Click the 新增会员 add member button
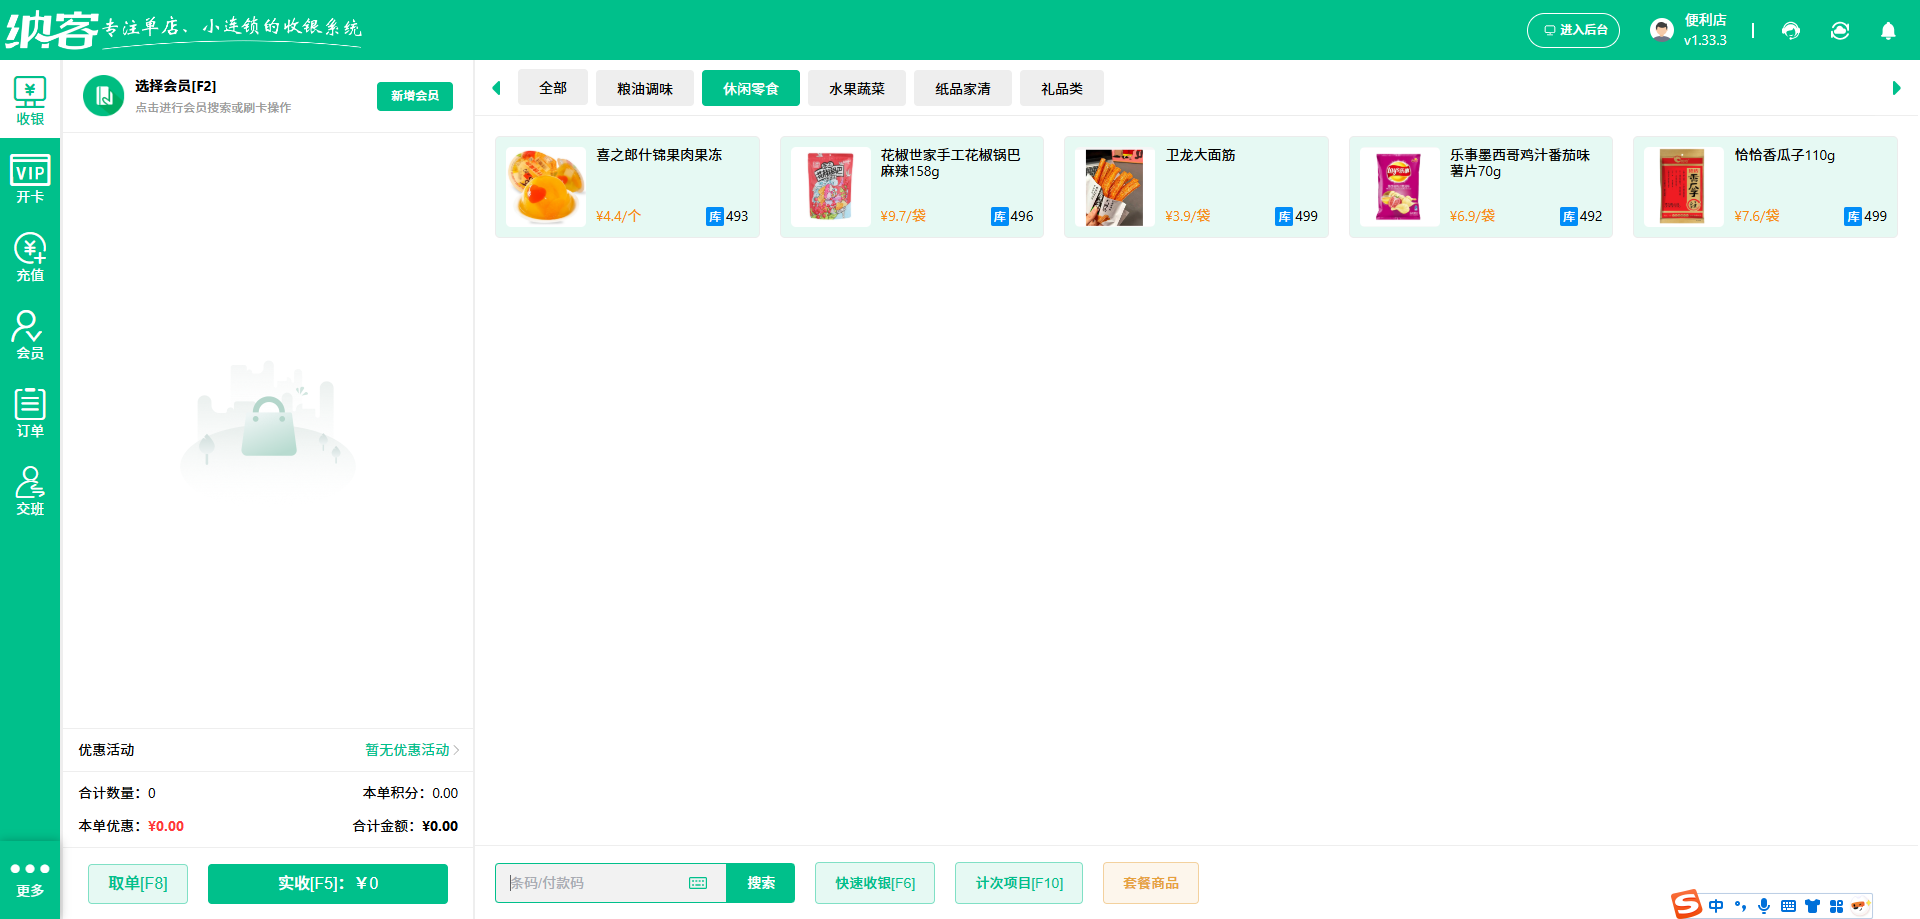 click(x=414, y=96)
